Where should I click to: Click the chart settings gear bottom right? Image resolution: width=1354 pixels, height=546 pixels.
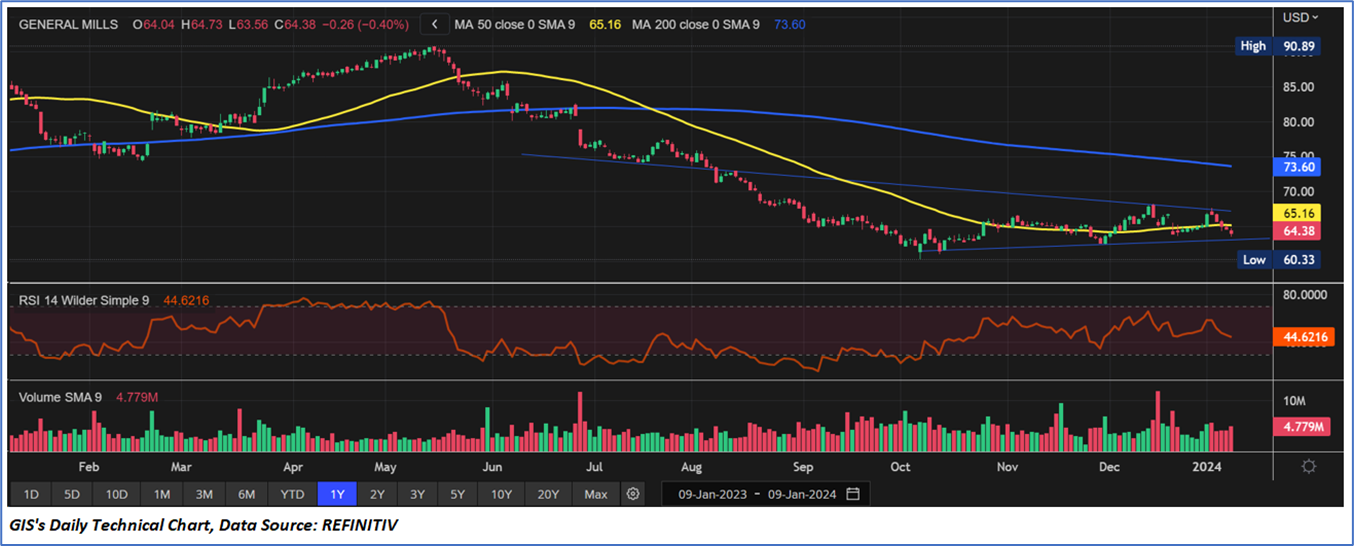click(x=1309, y=467)
